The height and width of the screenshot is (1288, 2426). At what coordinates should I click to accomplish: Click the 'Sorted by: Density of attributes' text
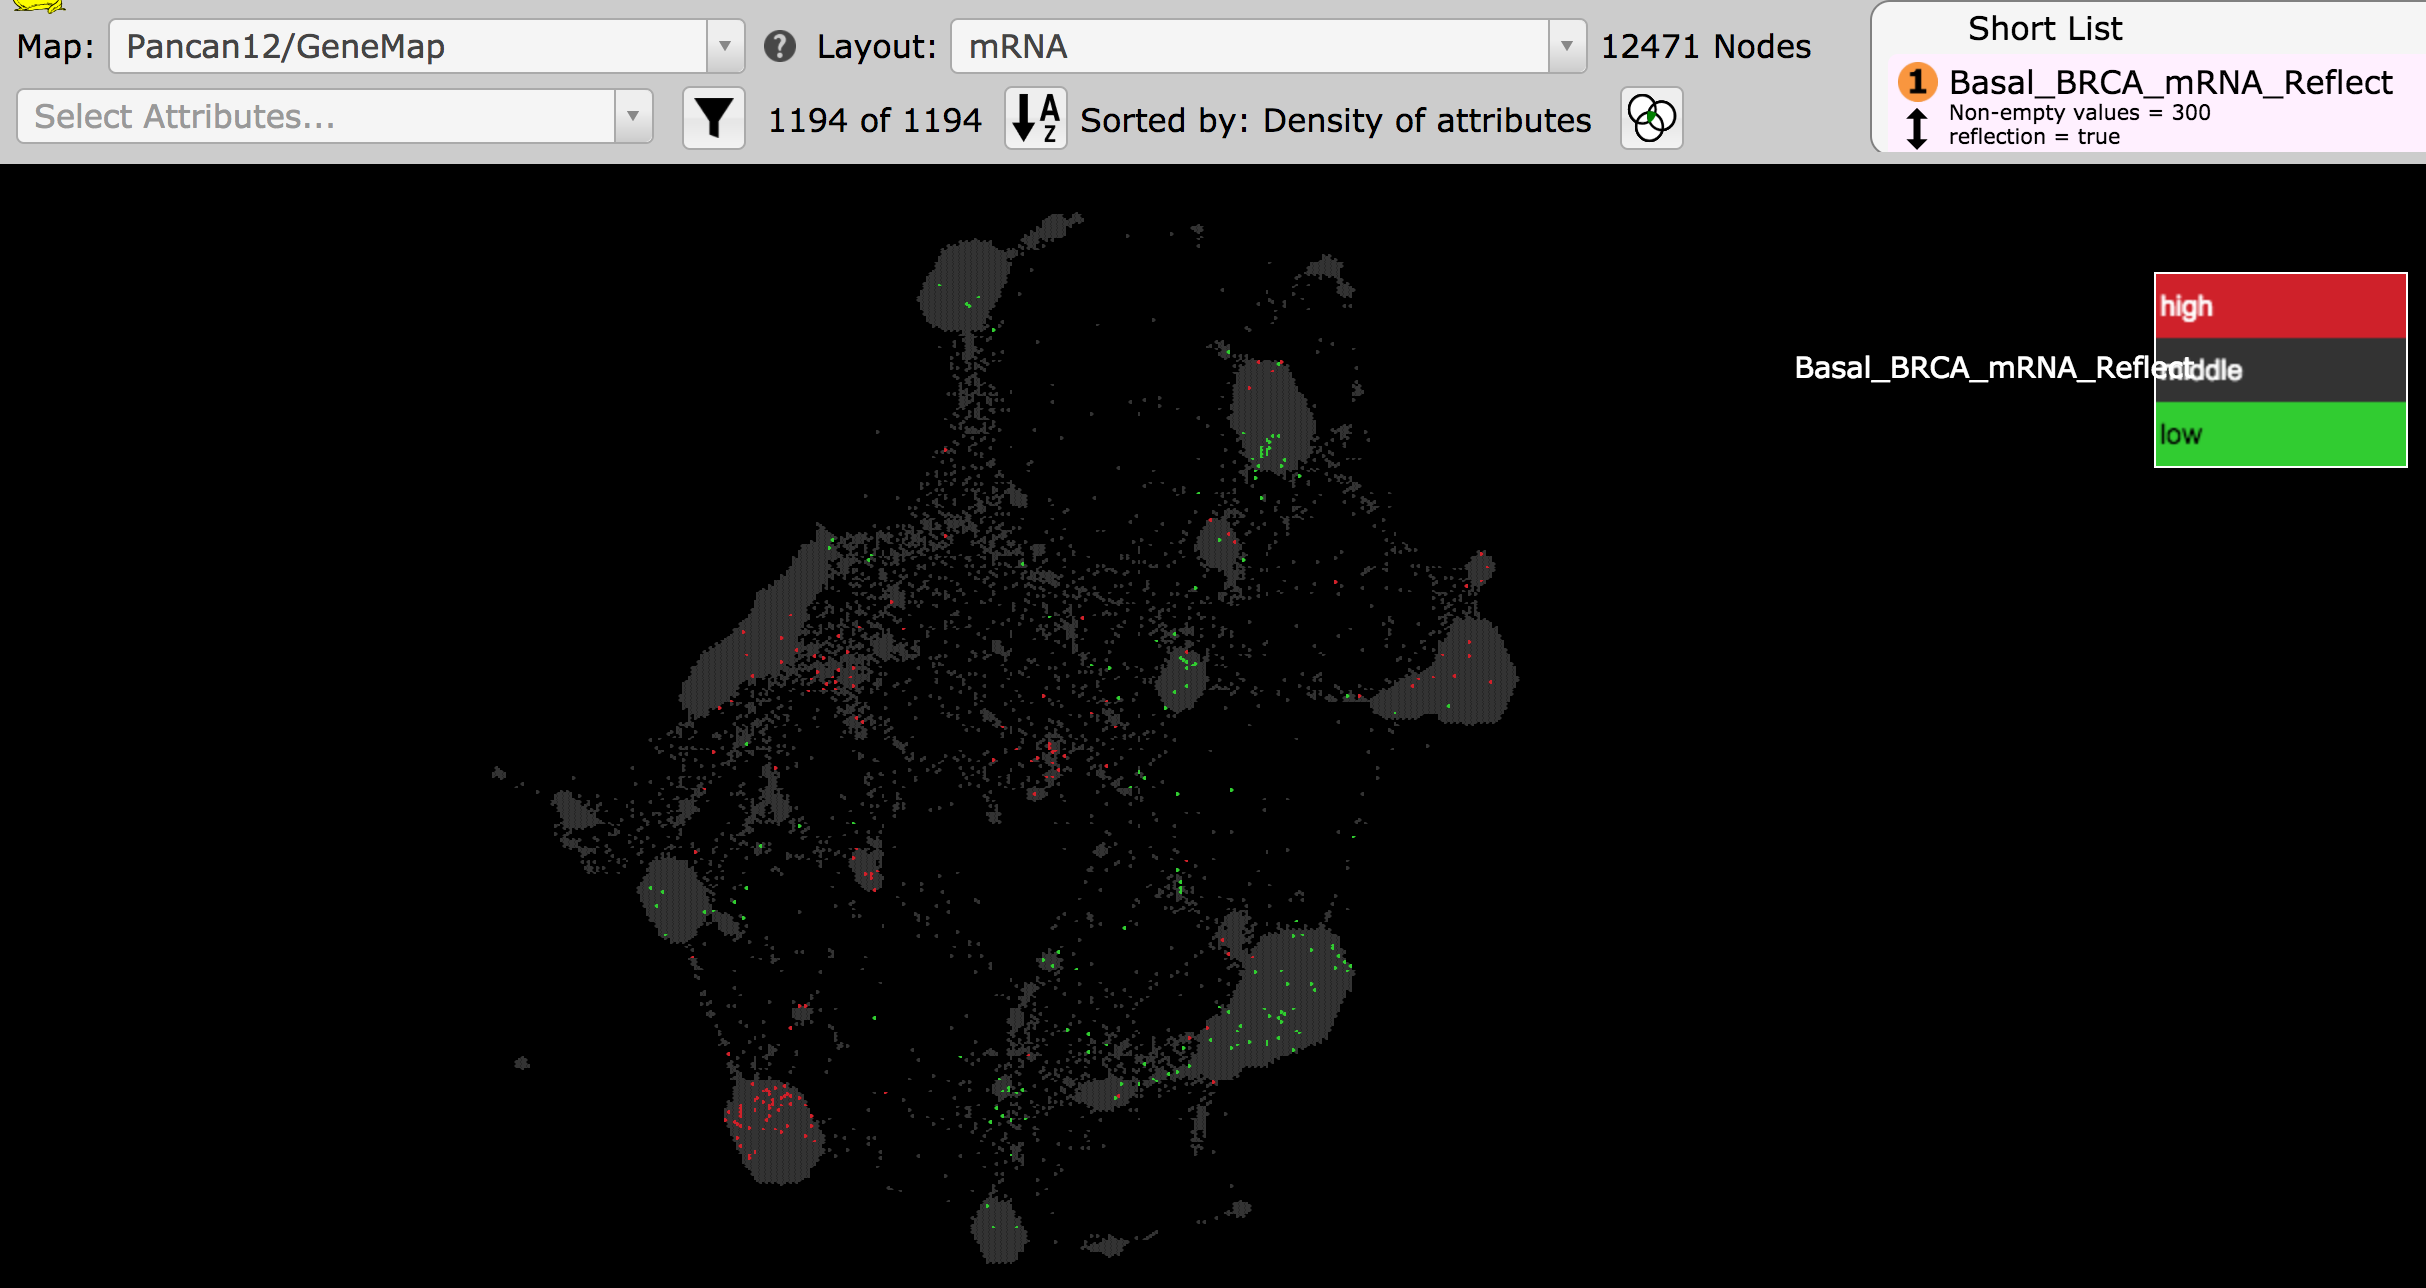click(x=1335, y=120)
